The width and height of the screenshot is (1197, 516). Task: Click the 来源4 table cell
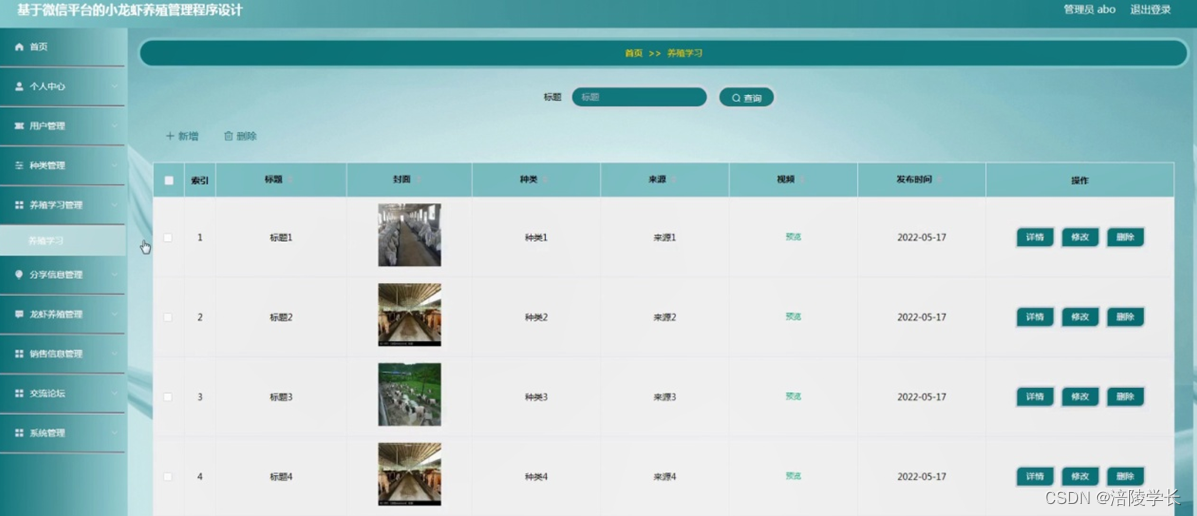[664, 477]
